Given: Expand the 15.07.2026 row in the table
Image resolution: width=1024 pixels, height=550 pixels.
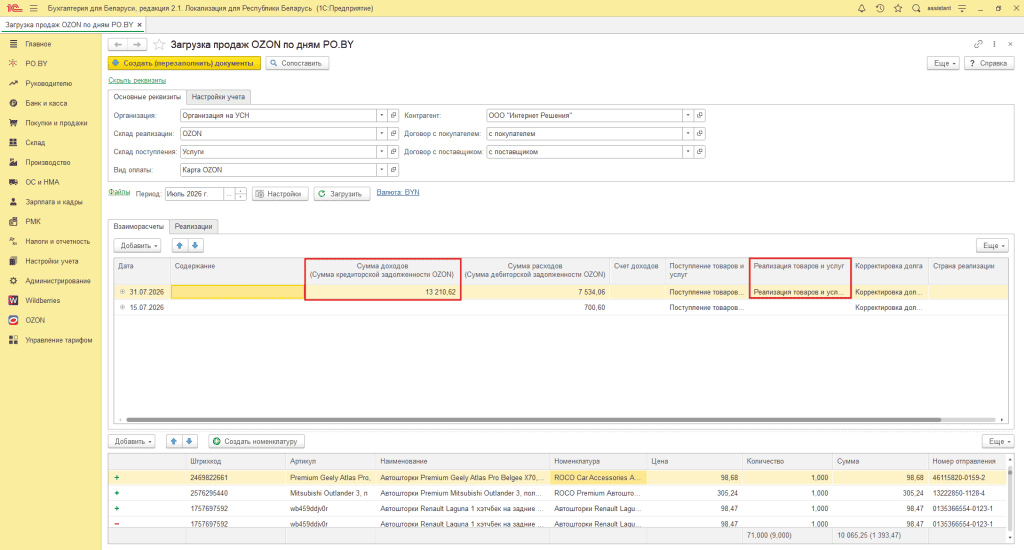Looking at the screenshot, I should pos(122,307).
